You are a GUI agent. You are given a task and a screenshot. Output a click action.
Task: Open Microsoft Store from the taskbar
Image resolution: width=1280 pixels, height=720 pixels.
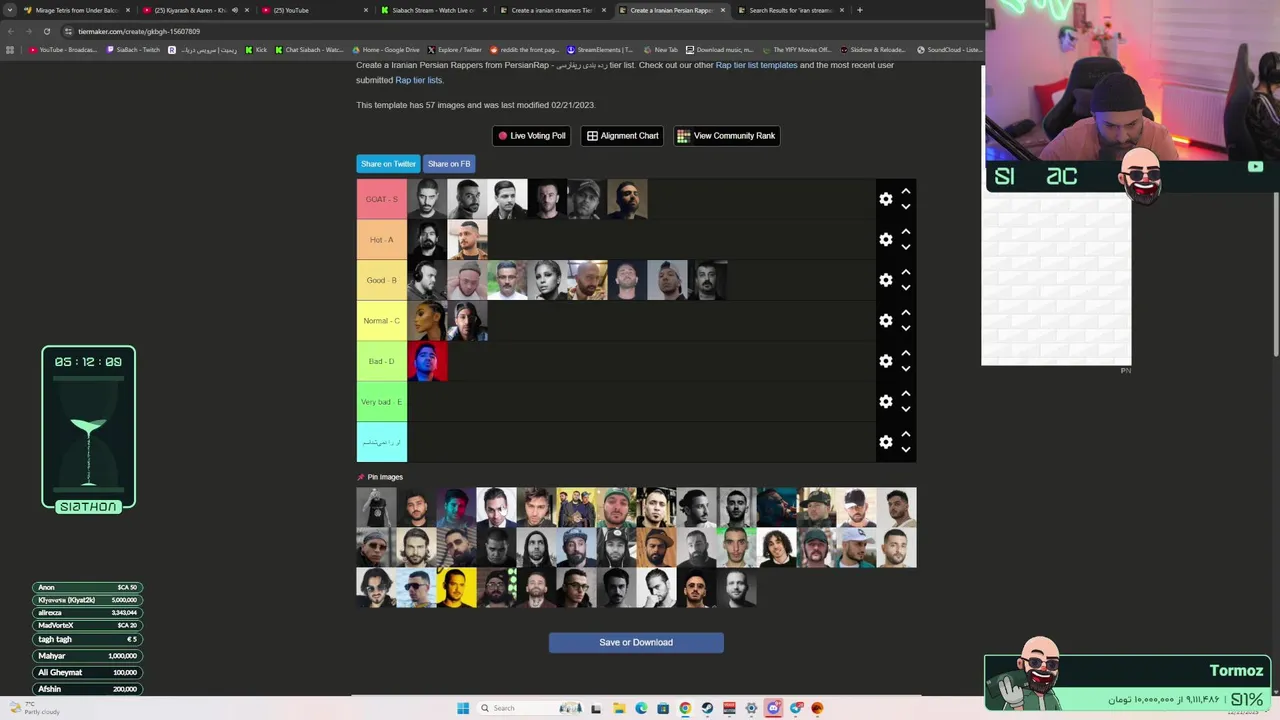[x=663, y=708]
